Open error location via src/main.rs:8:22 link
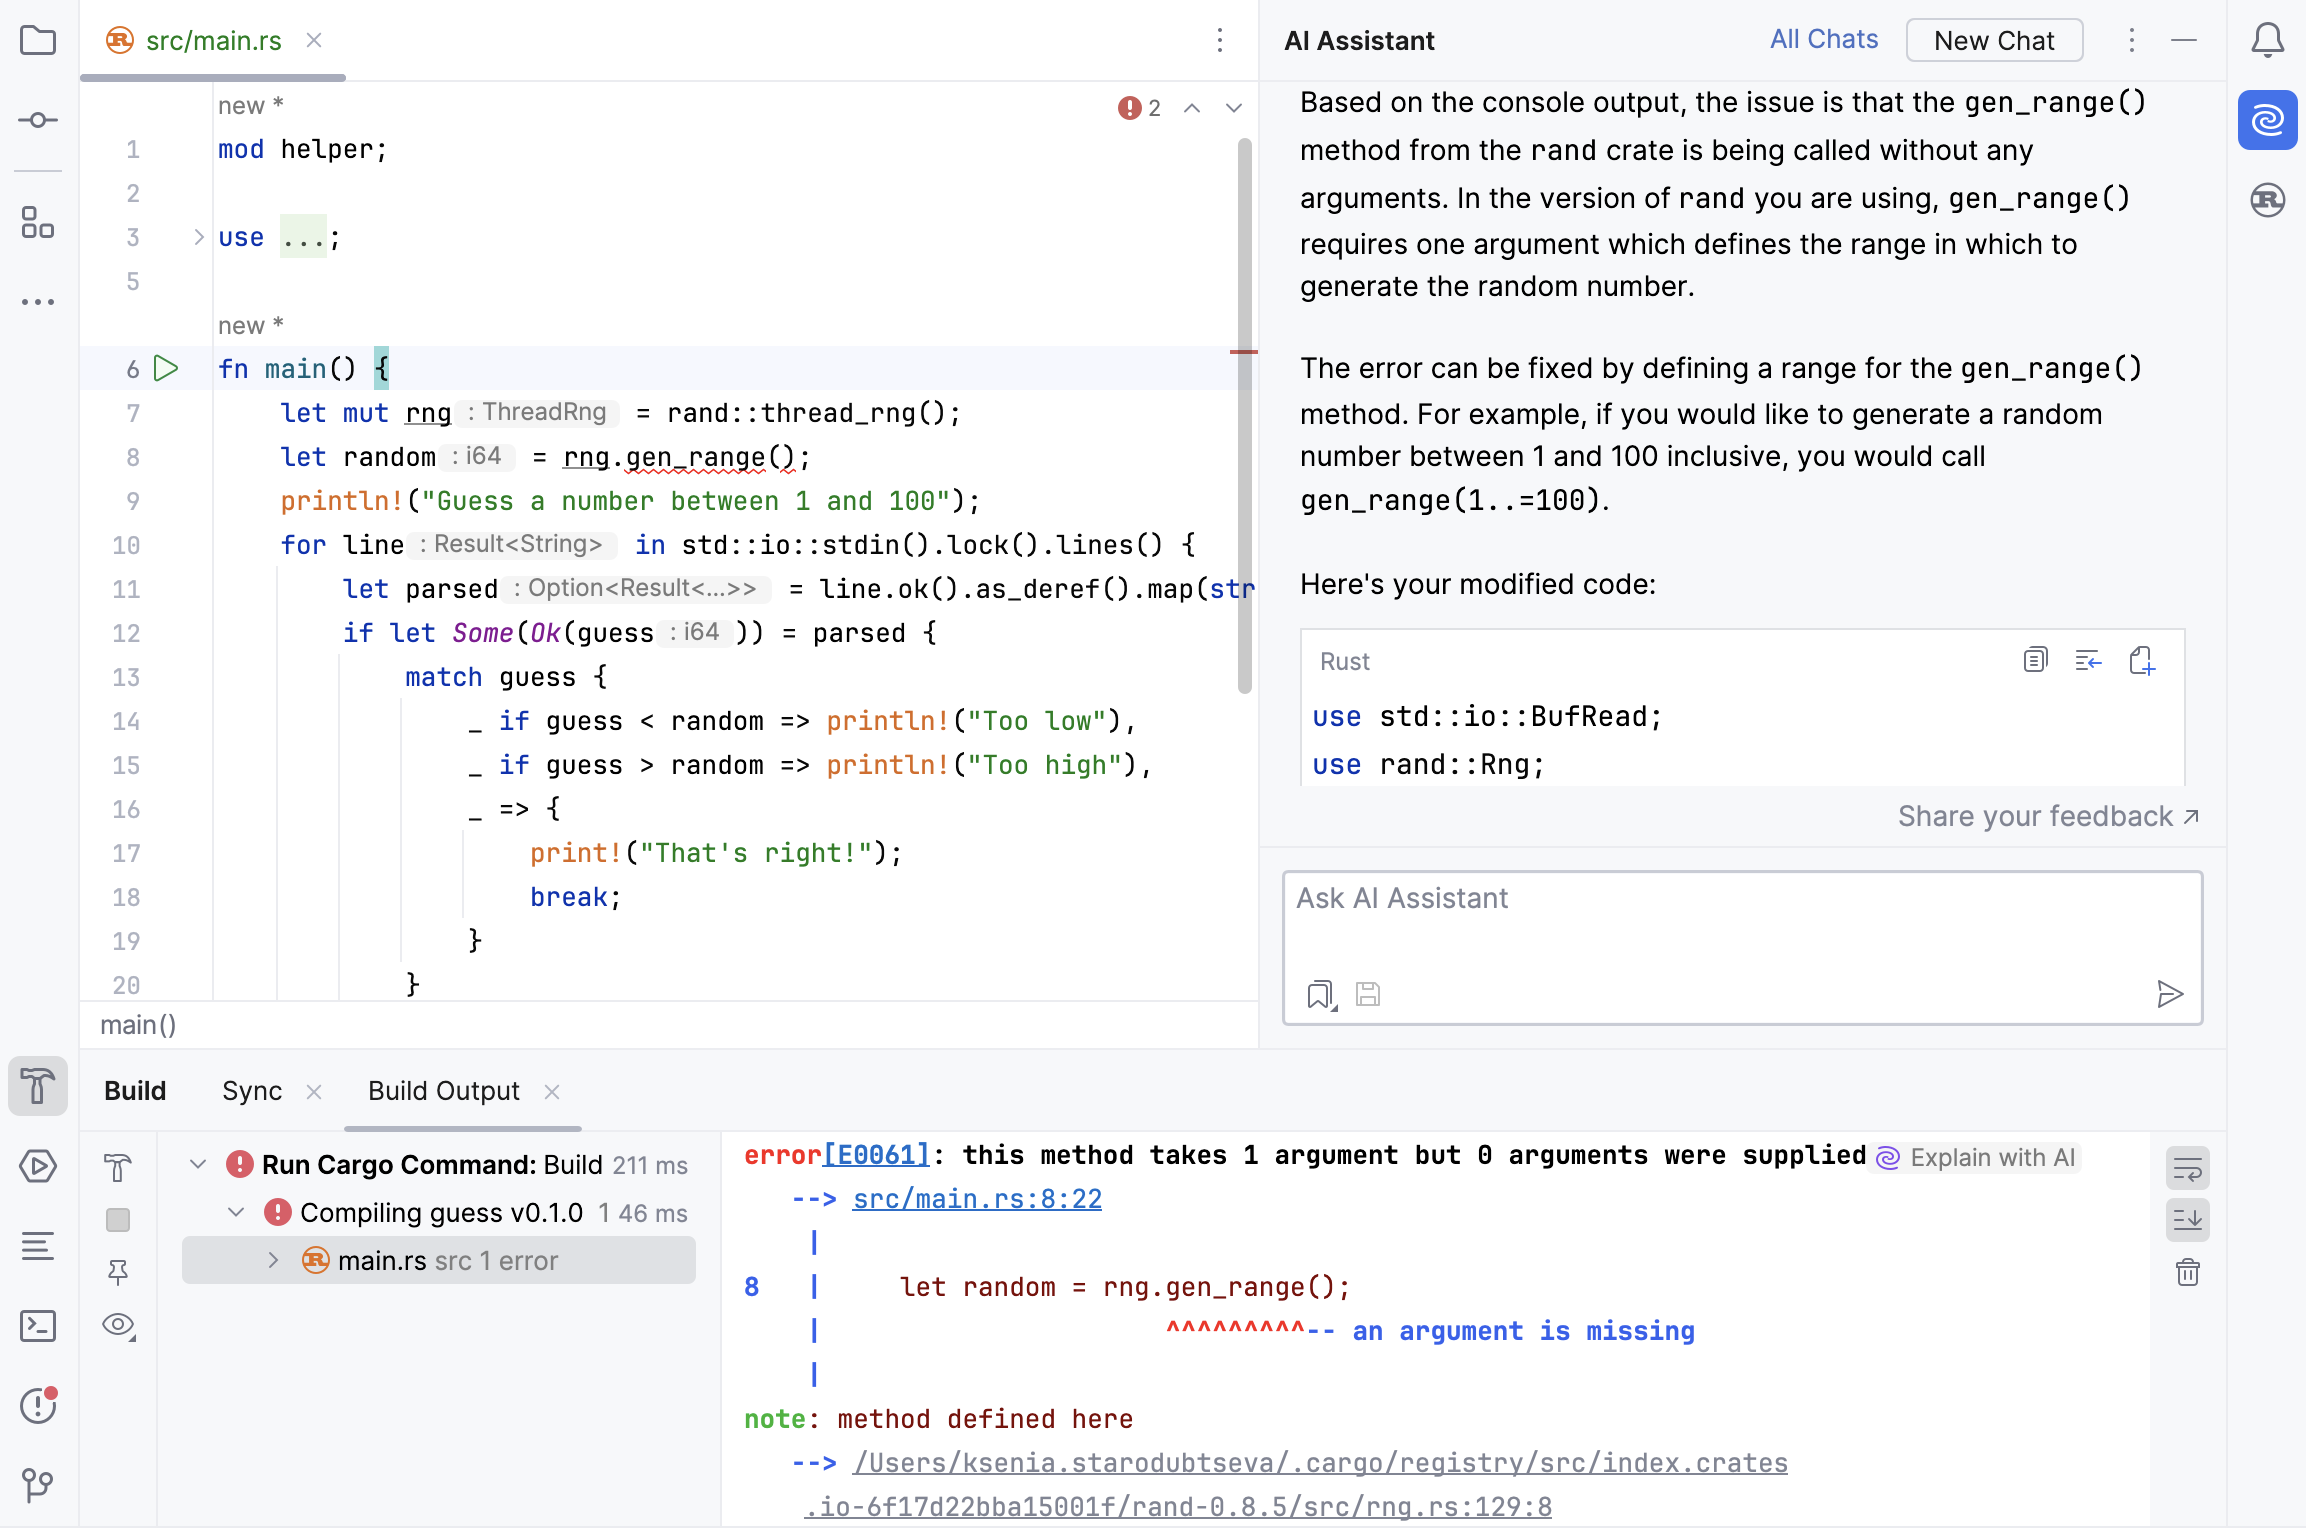2306x1528 pixels. [977, 1198]
